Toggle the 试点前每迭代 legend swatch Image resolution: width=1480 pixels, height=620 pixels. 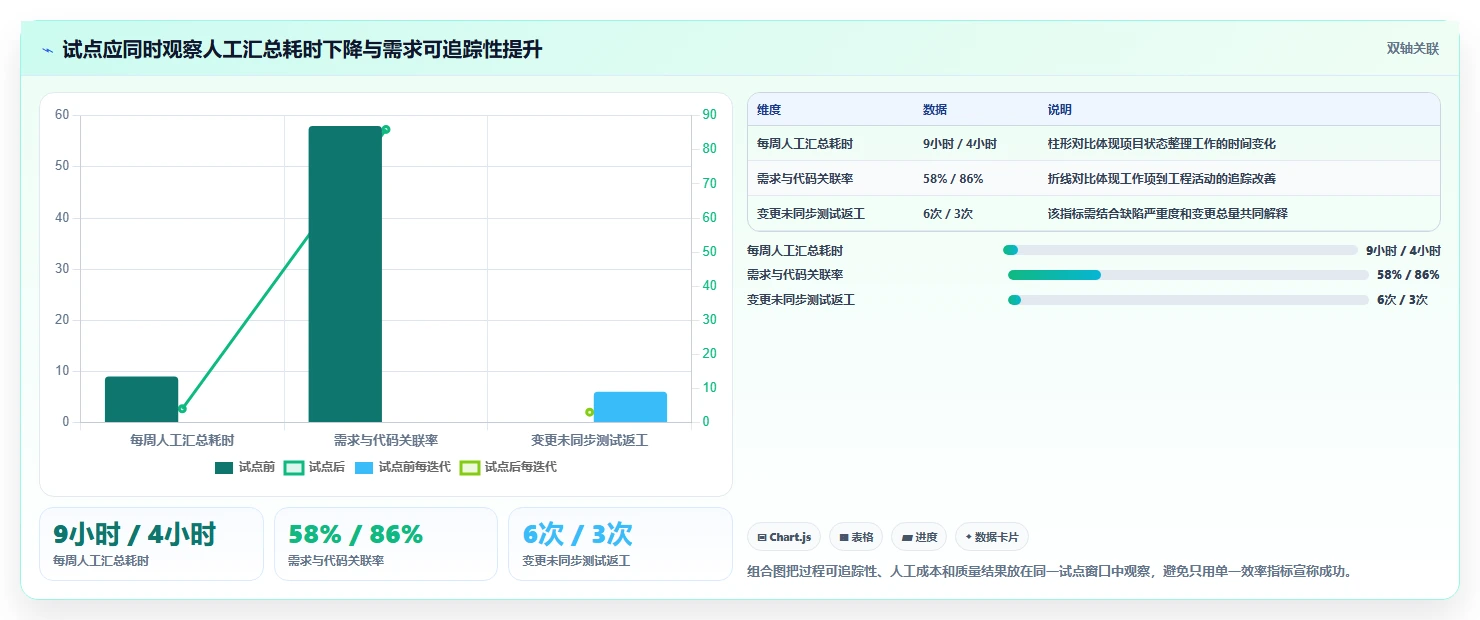(364, 467)
